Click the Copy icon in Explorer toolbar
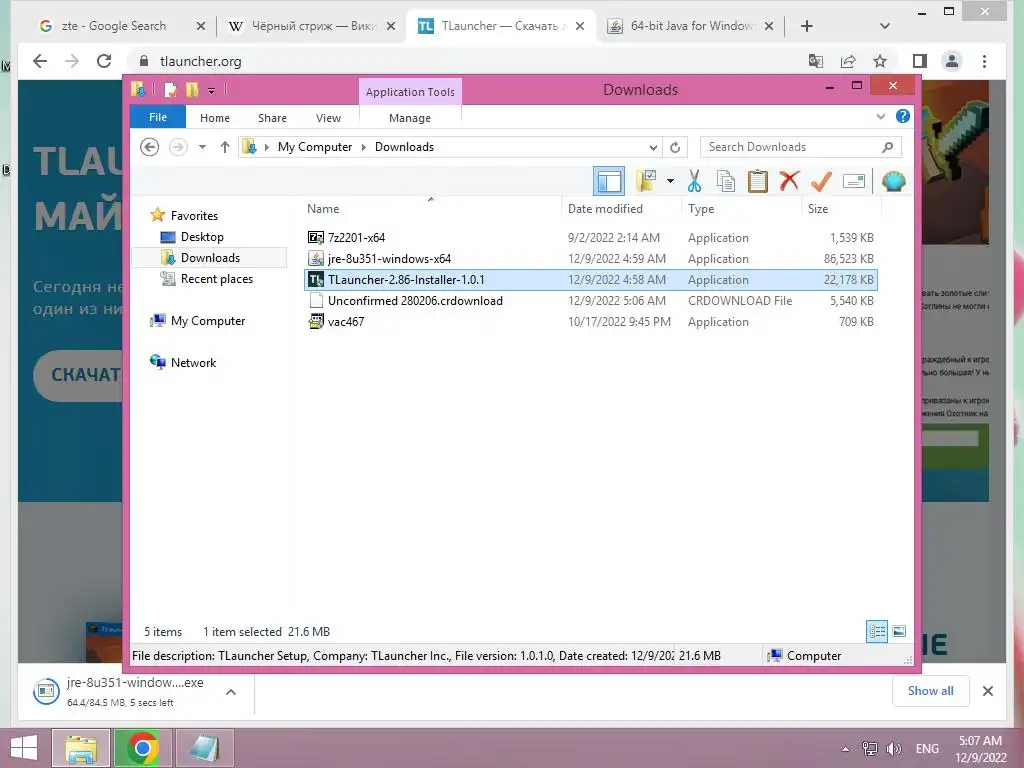 [726, 181]
